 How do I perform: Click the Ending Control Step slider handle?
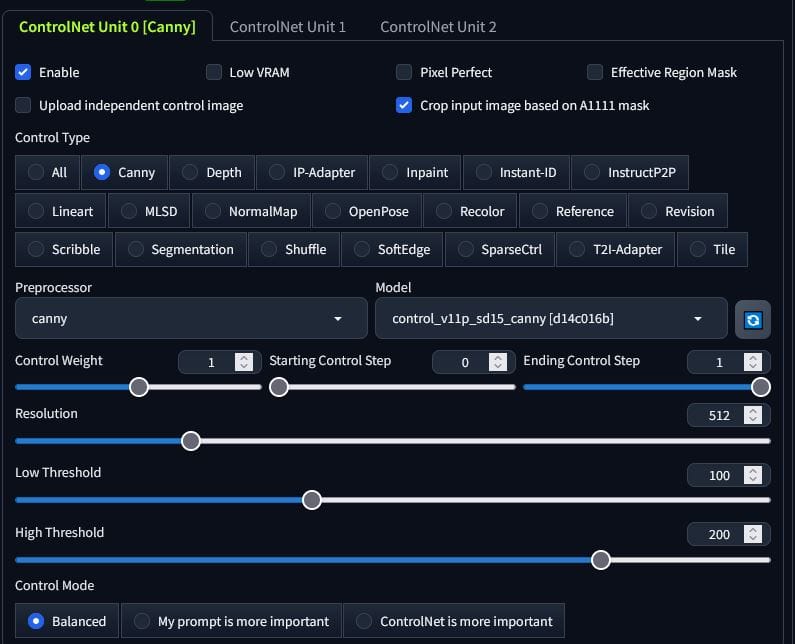coord(761,387)
